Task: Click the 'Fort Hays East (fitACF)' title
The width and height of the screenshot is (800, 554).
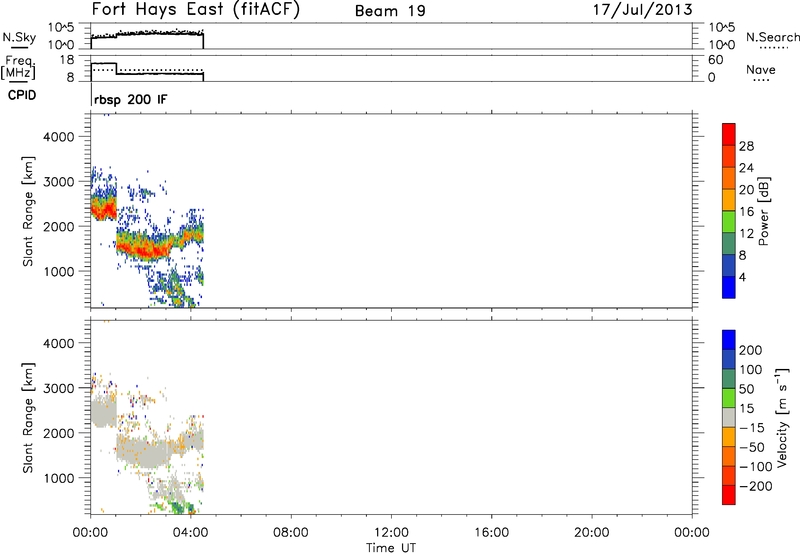Action: click(x=196, y=9)
